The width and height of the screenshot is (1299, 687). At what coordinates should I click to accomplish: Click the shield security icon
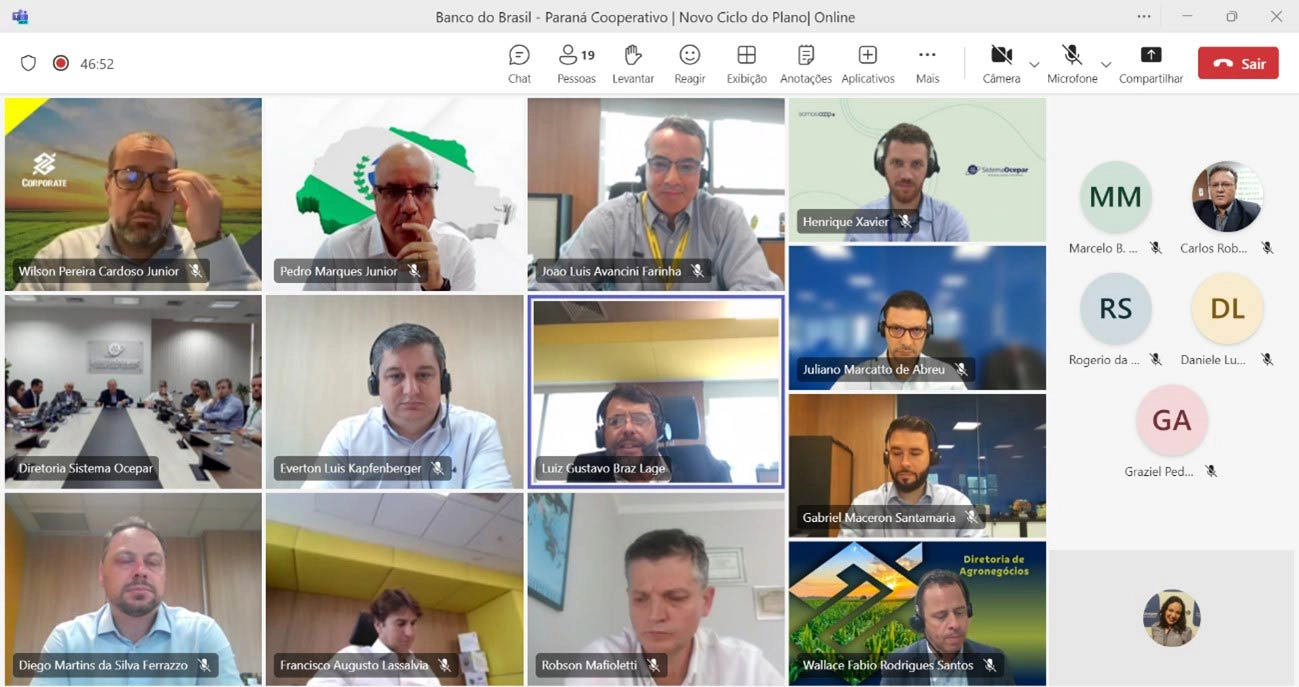(x=28, y=63)
